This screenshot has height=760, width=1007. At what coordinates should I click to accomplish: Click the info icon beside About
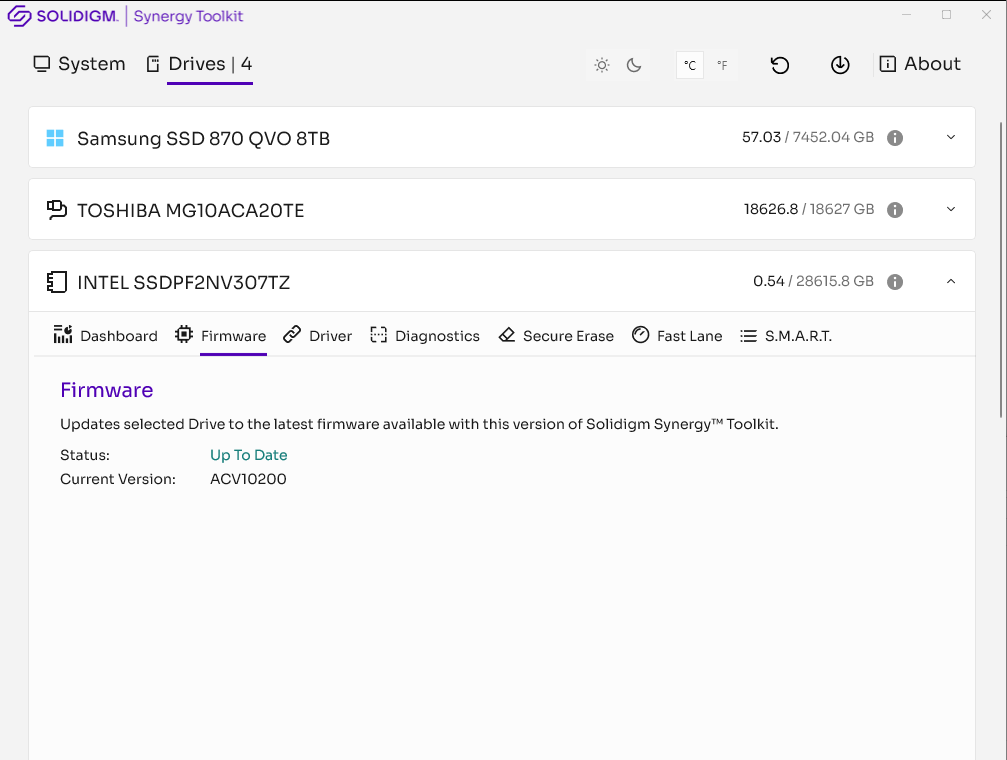tap(888, 64)
